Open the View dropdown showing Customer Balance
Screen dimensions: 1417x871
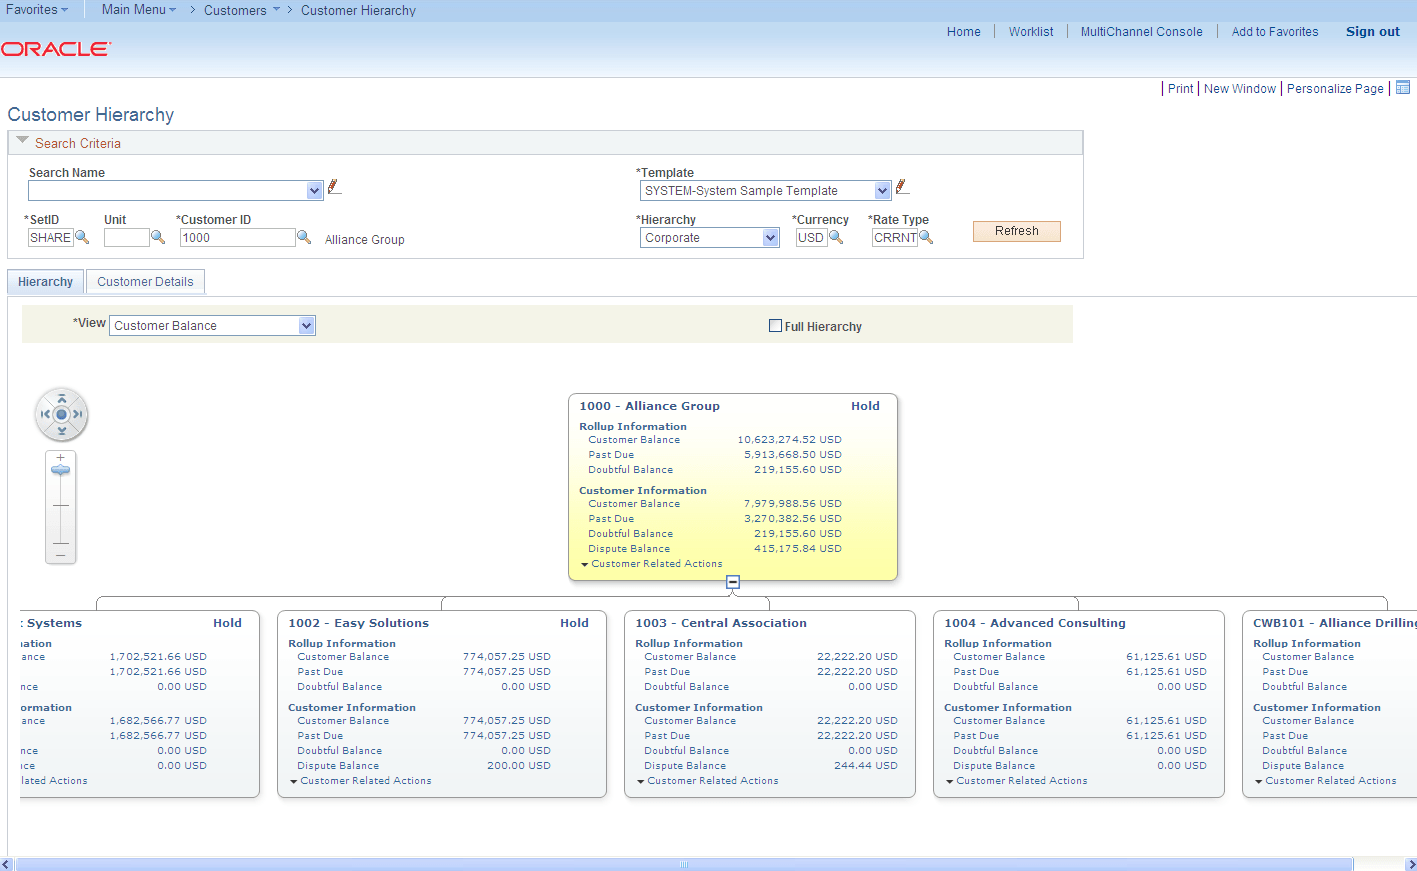pyautogui.click(x=306, y=325)
